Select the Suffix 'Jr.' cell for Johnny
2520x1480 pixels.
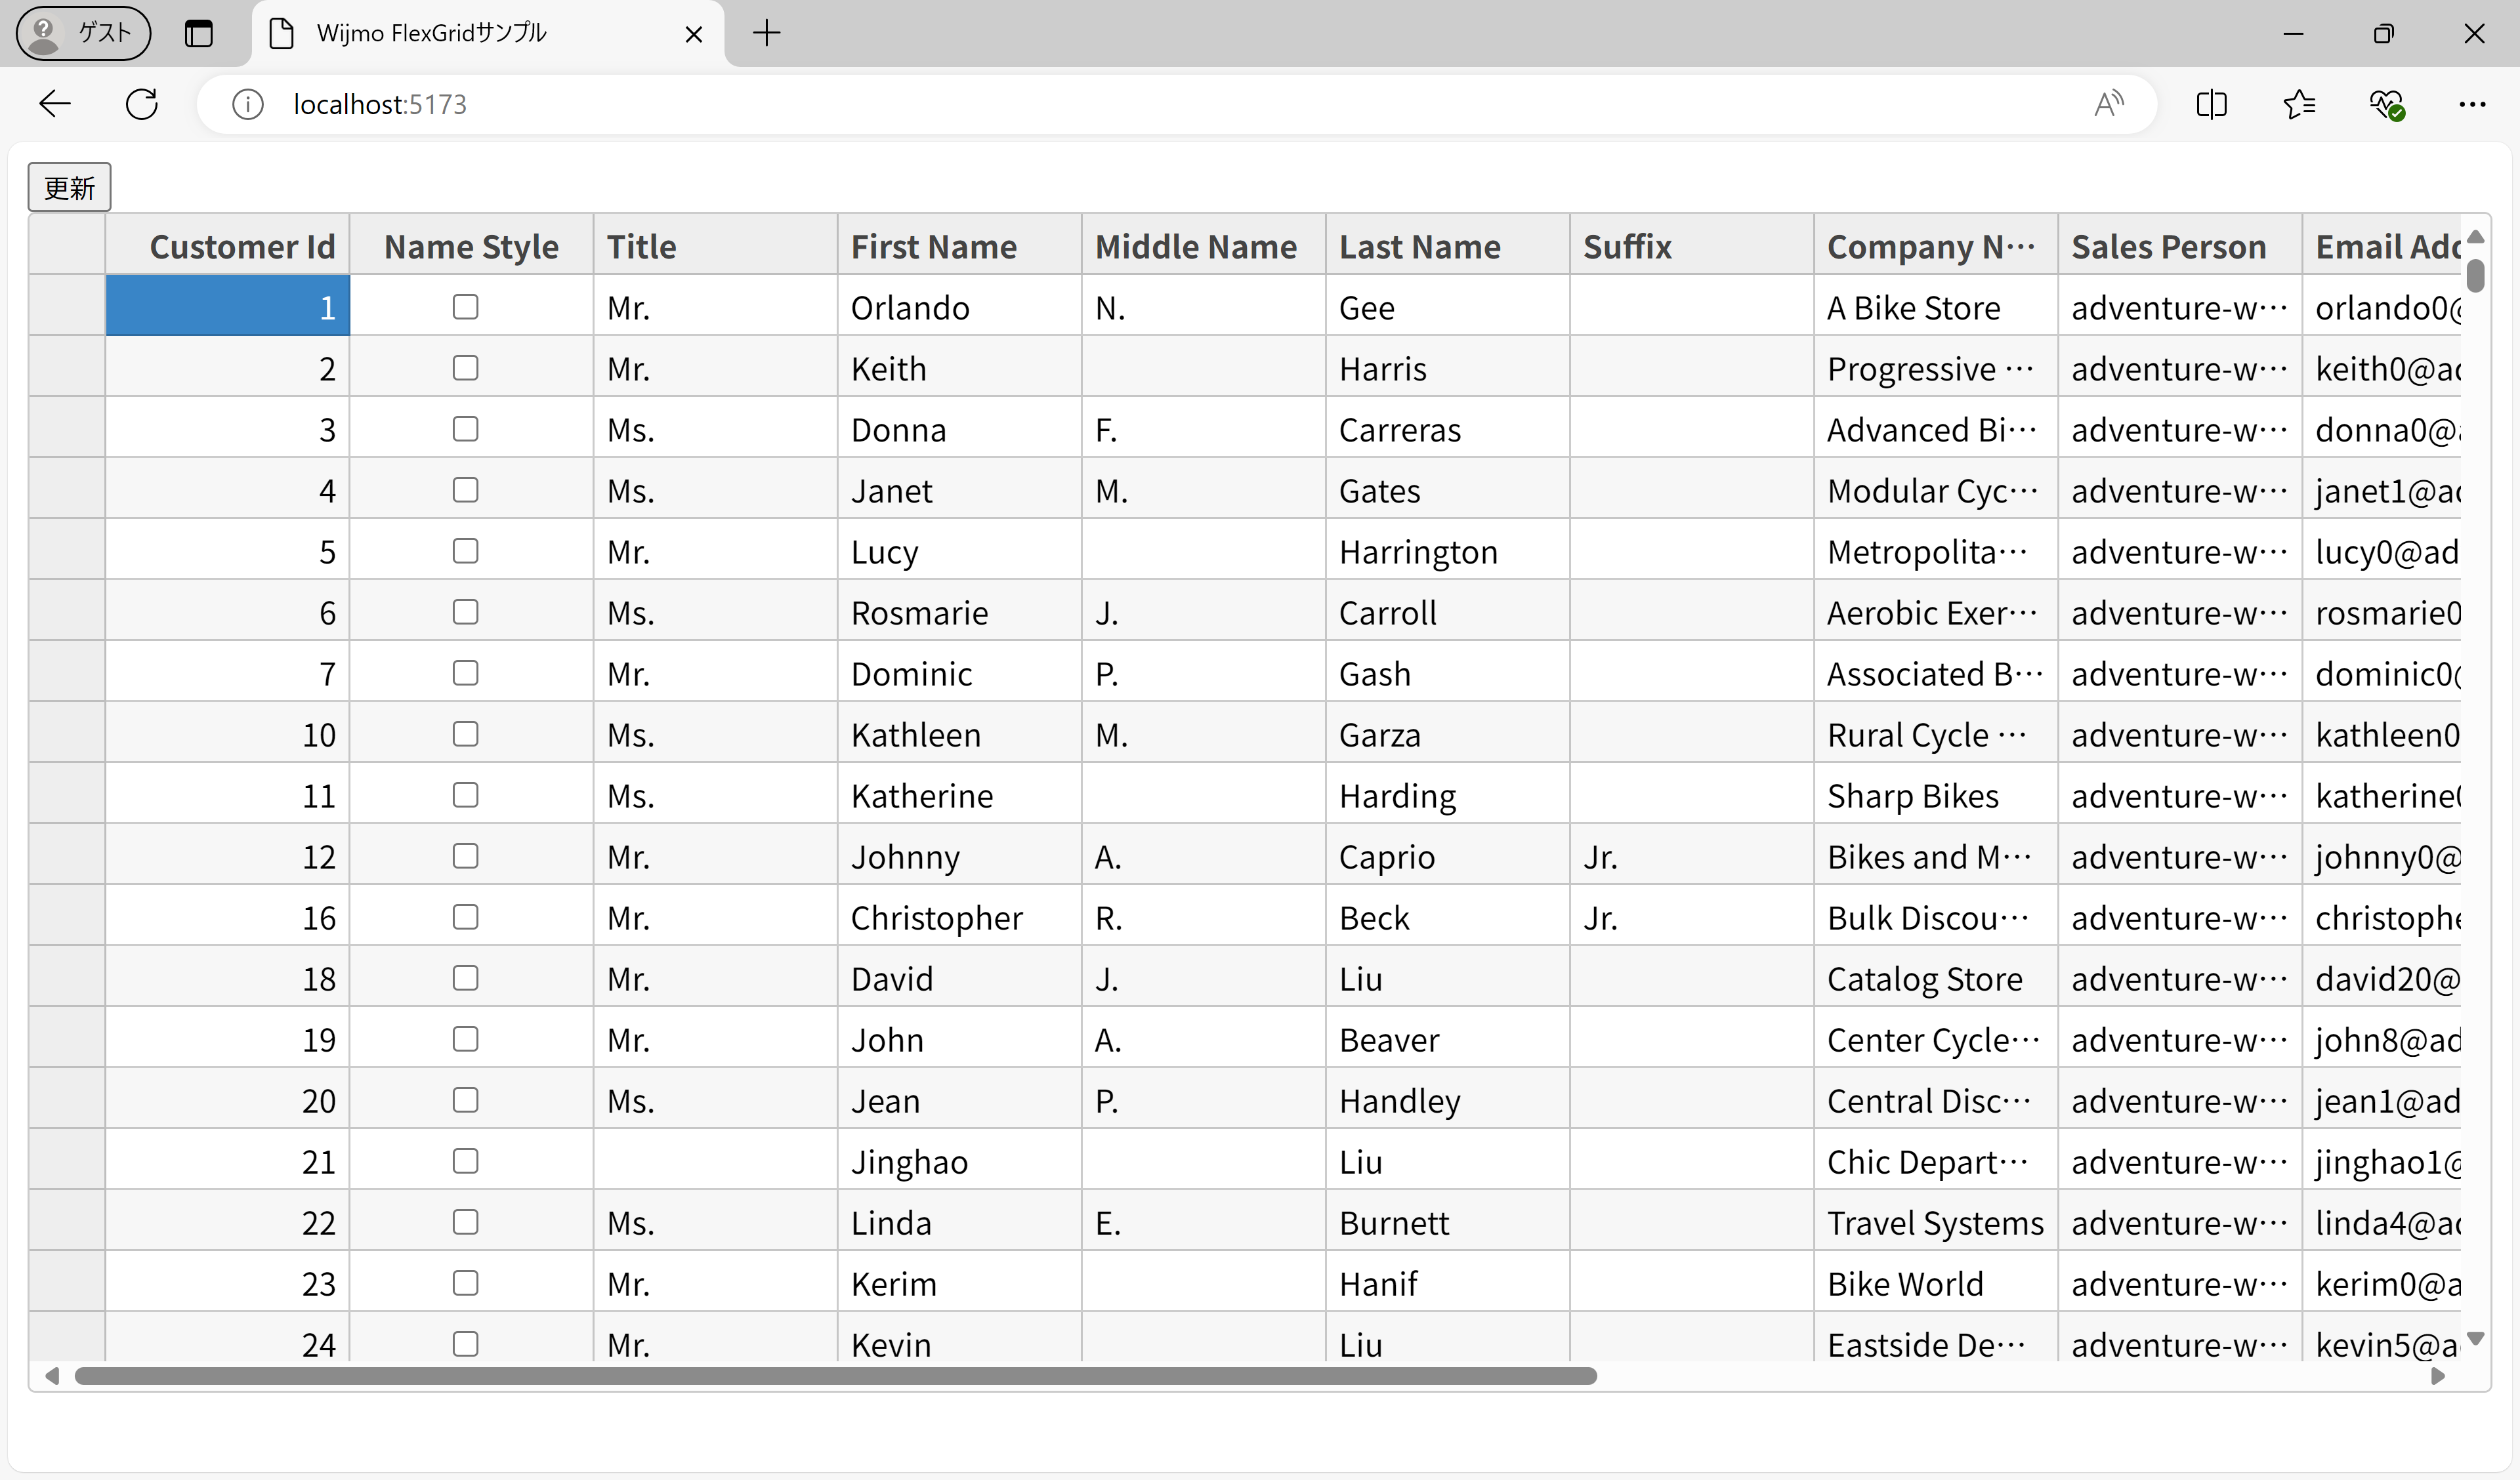tap(1692, 855)
